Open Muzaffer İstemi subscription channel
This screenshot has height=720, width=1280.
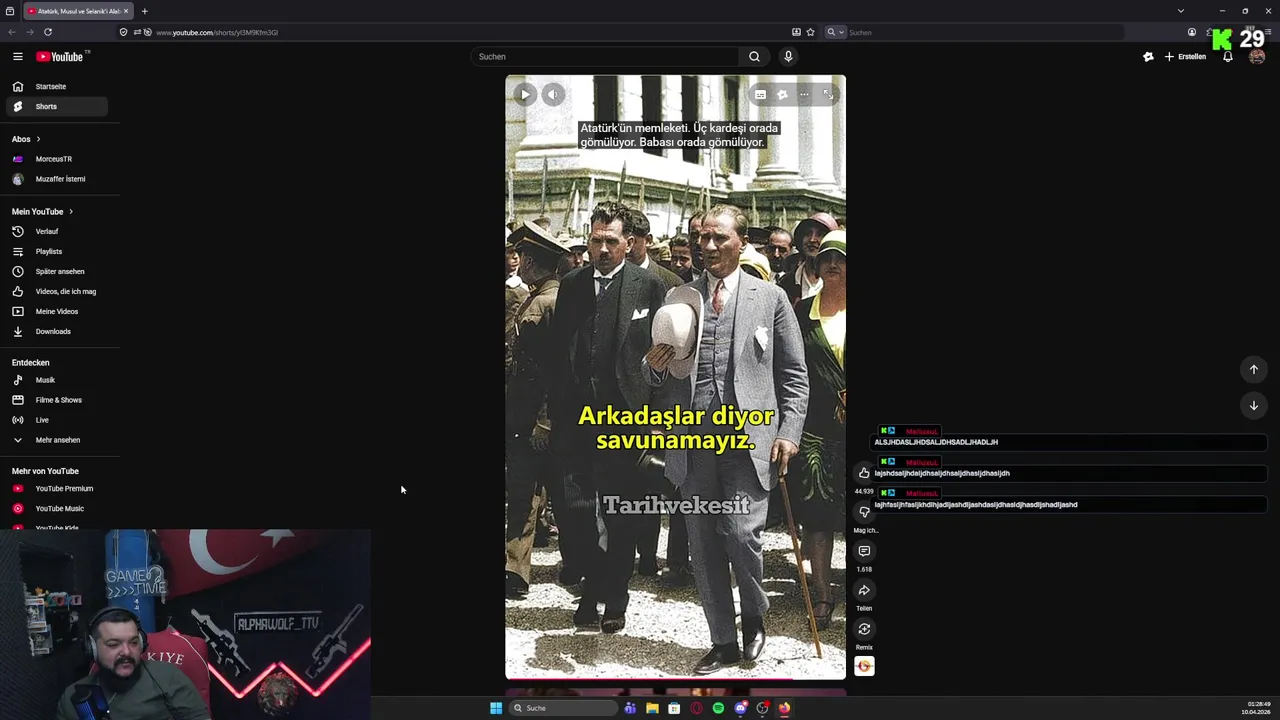tap(57, 179)
